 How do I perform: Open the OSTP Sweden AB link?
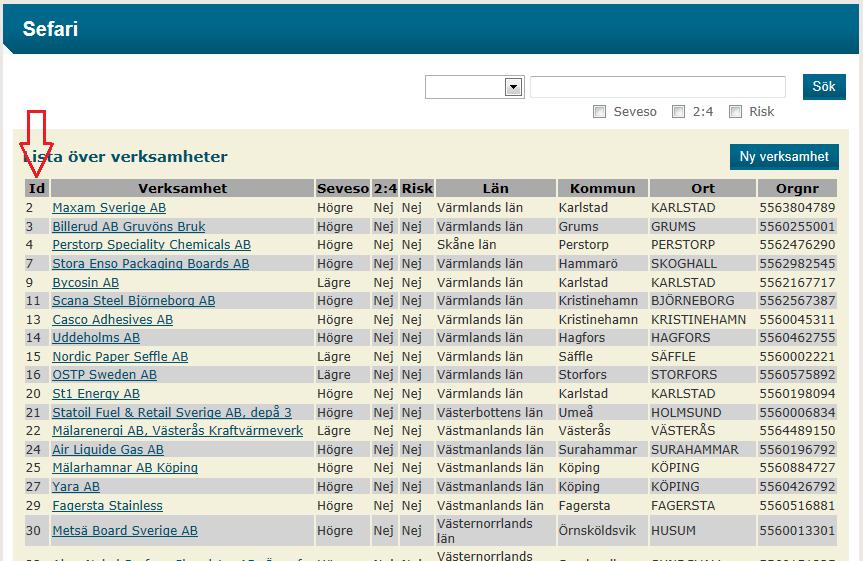[105, 375]
